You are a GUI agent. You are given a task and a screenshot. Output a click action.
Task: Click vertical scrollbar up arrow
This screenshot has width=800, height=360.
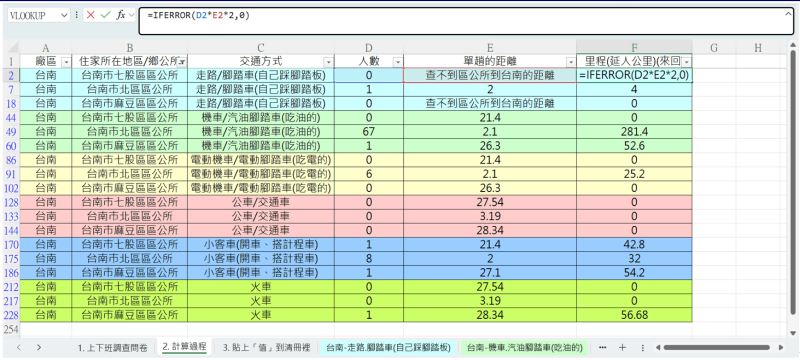792,44
